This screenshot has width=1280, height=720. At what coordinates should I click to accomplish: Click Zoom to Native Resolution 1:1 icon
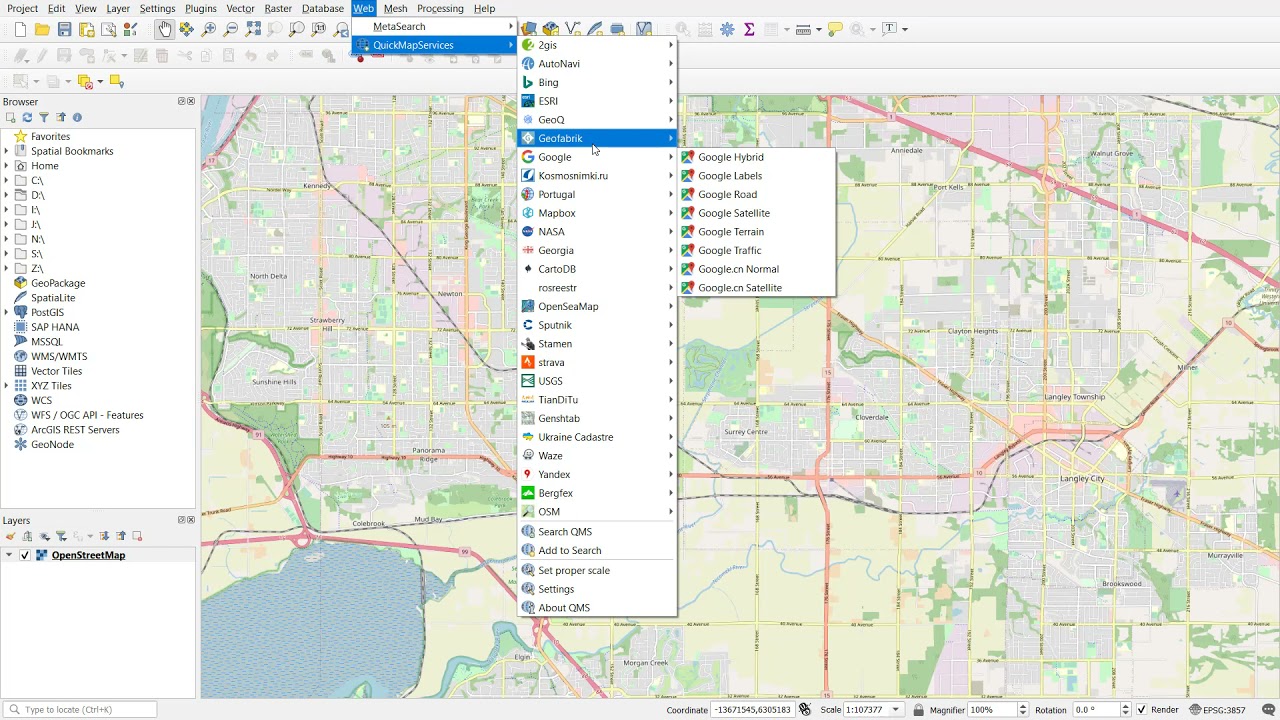[319, 29]
